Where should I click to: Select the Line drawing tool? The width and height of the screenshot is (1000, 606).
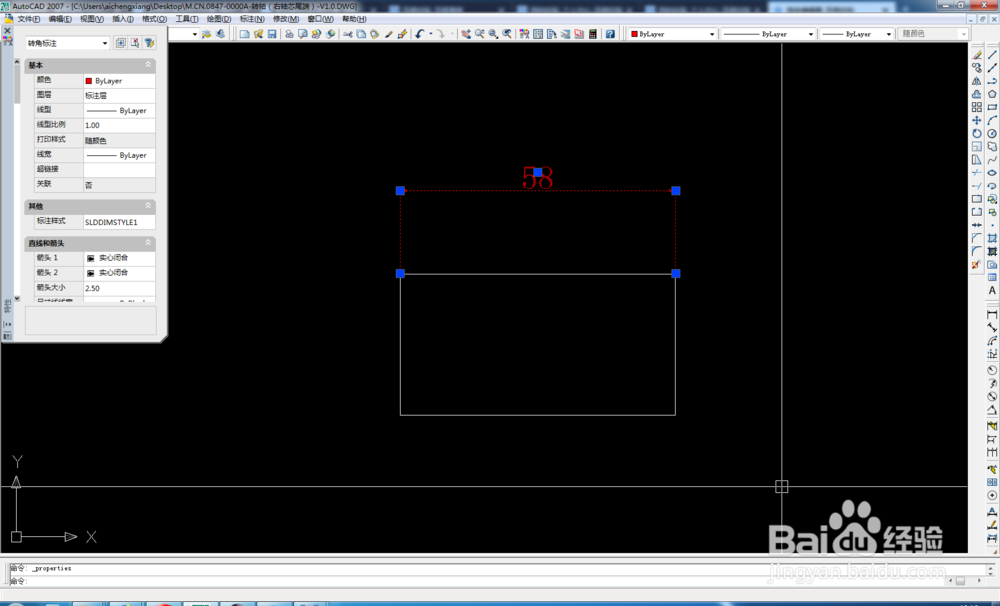pos(992,55)
